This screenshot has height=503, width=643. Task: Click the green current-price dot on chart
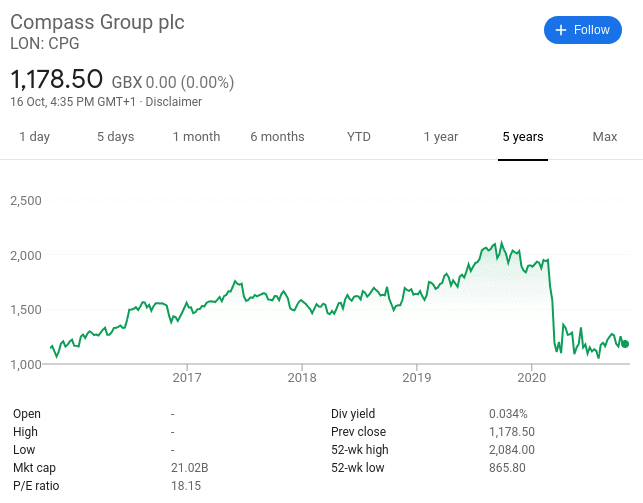pyautogui.click(x=625, y=344)
